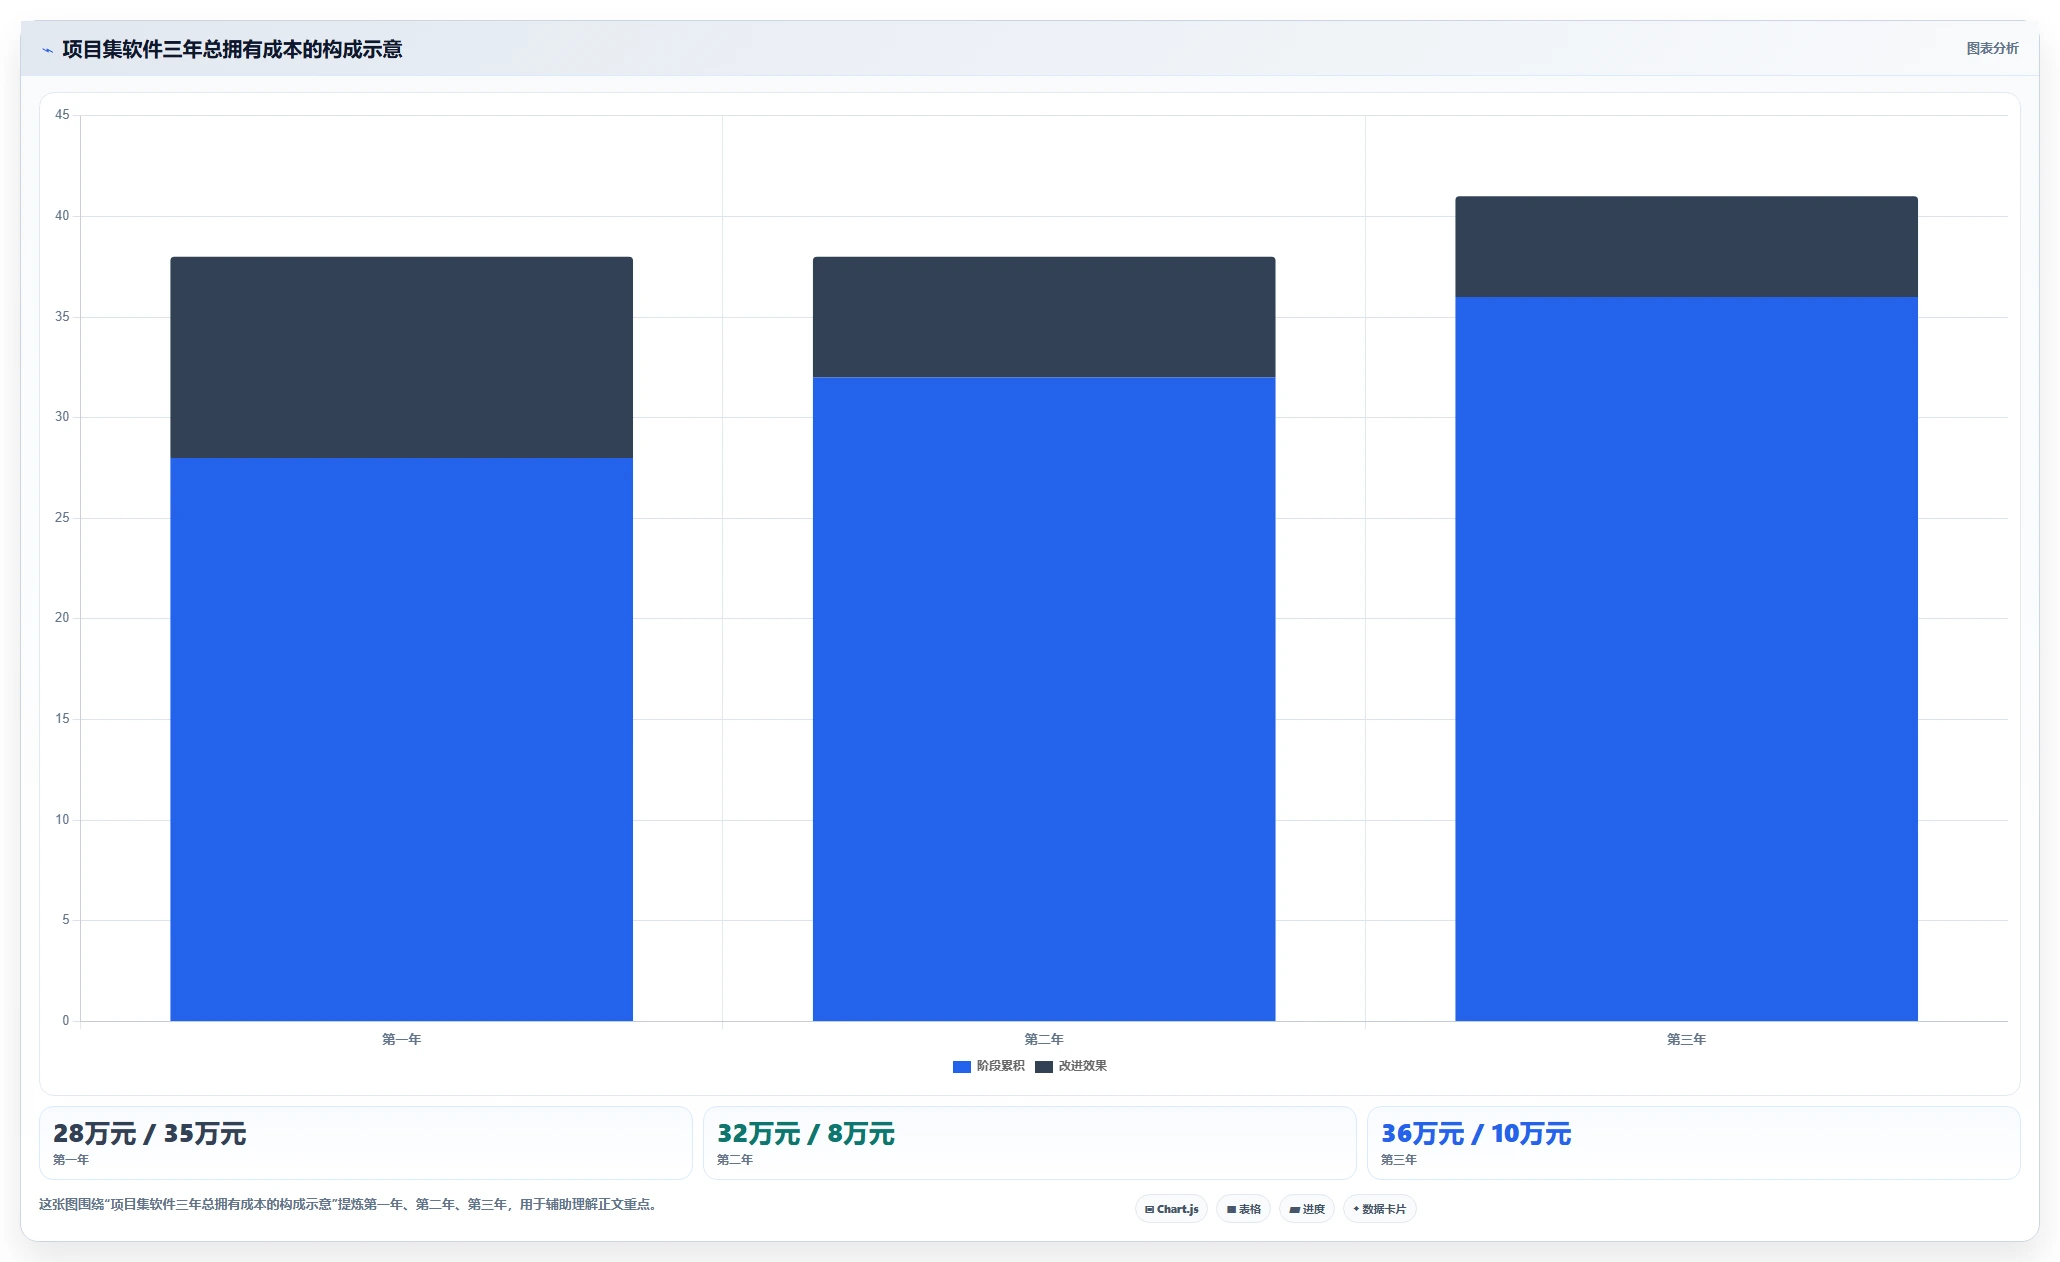
Task: Click the 表格 tag pill
Action: (x=1243, y=1209)
